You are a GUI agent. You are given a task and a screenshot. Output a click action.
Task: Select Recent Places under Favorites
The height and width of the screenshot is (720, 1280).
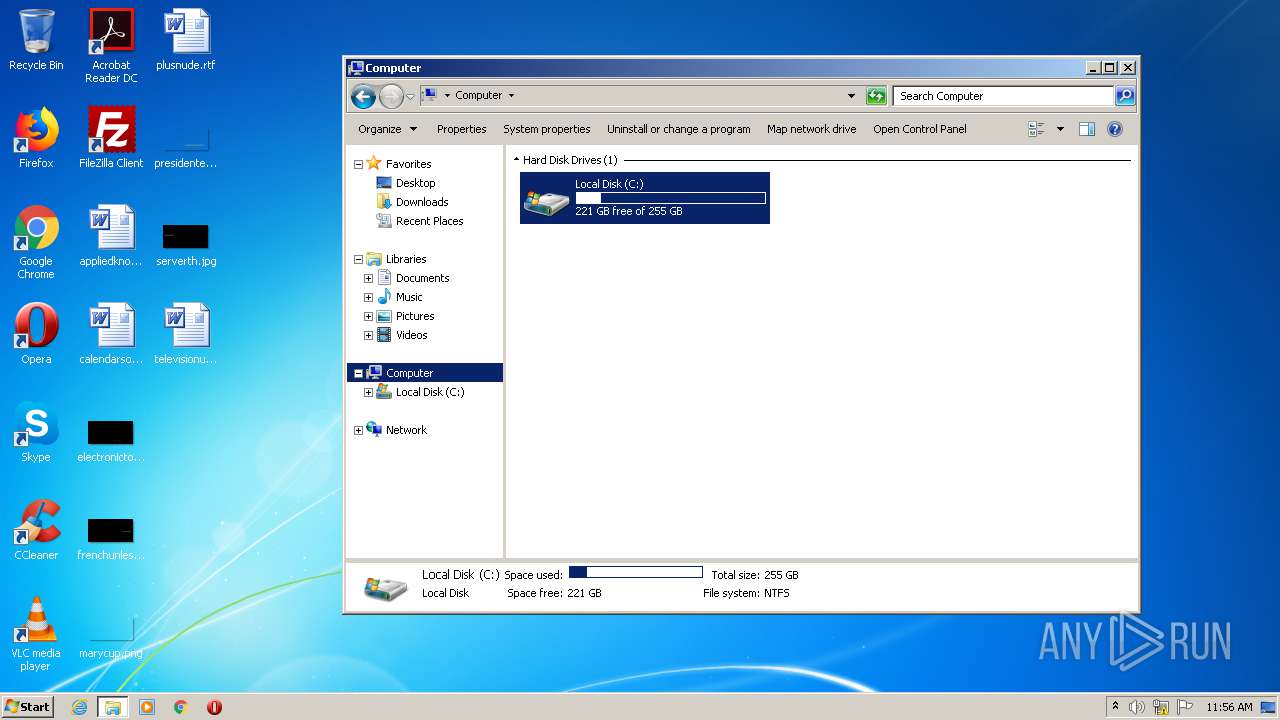point(420,221)
